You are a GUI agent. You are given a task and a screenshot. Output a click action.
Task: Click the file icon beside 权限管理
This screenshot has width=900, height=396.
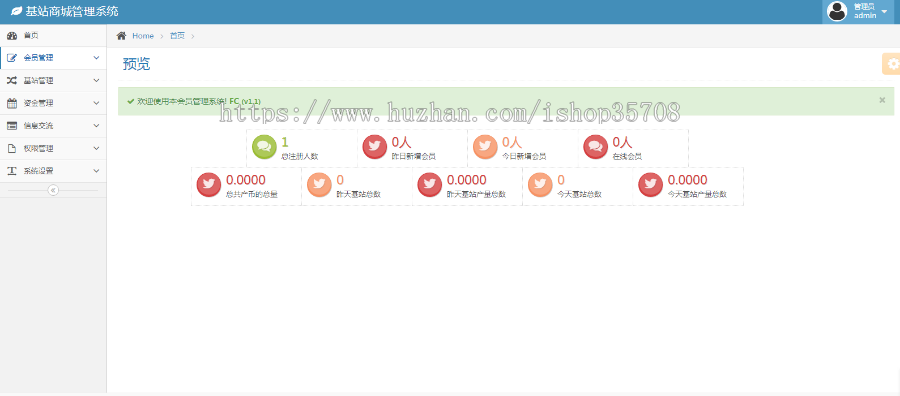[x=11, y=148]
